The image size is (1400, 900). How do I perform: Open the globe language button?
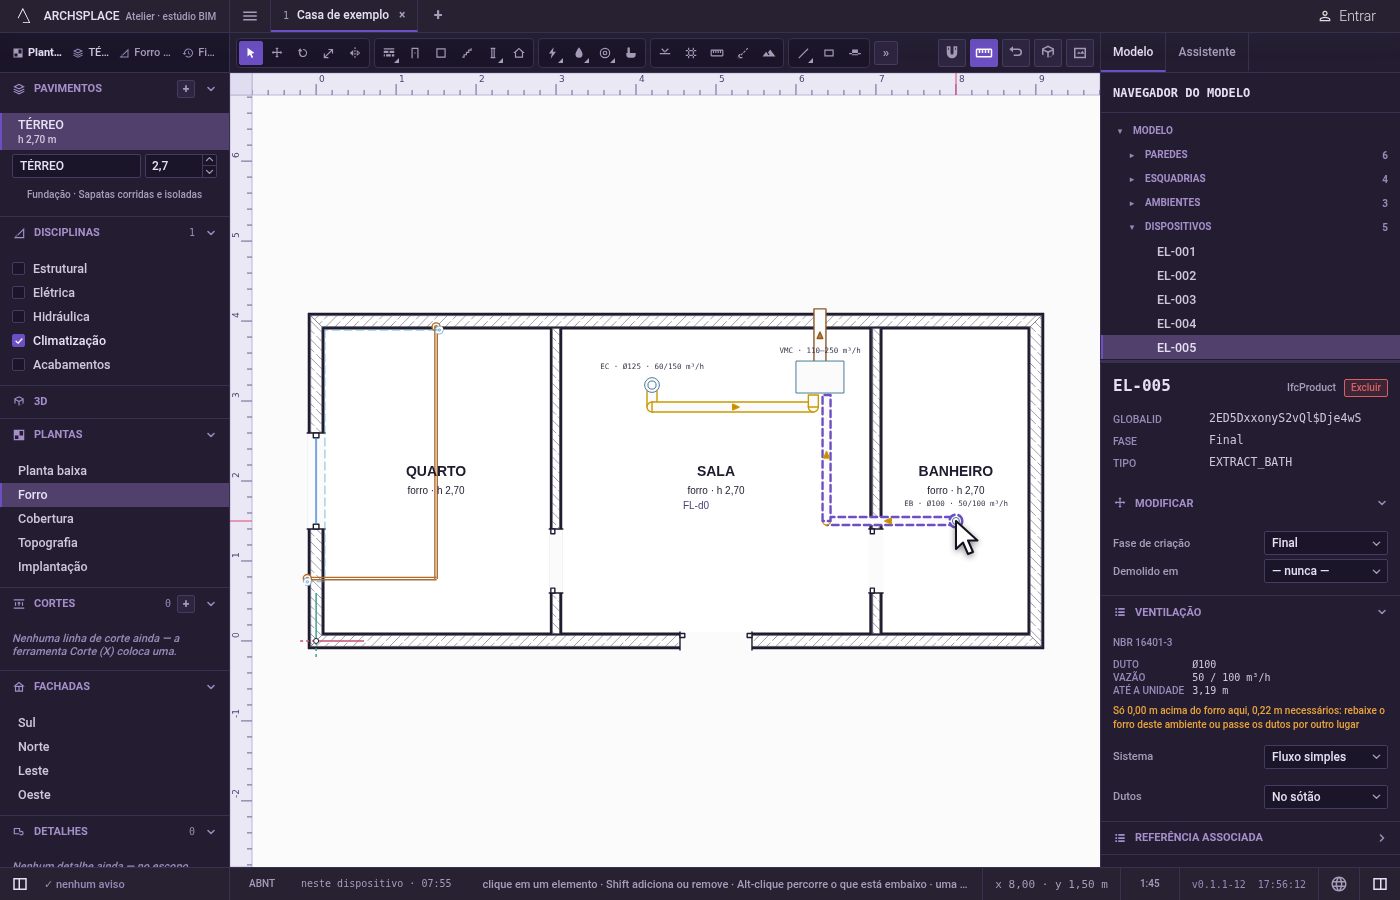point(1339,884)
